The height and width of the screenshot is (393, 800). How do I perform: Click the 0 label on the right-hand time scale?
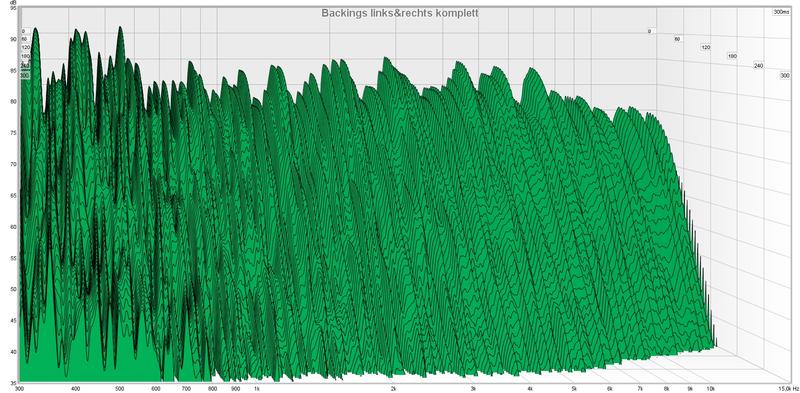click(649, 31)
